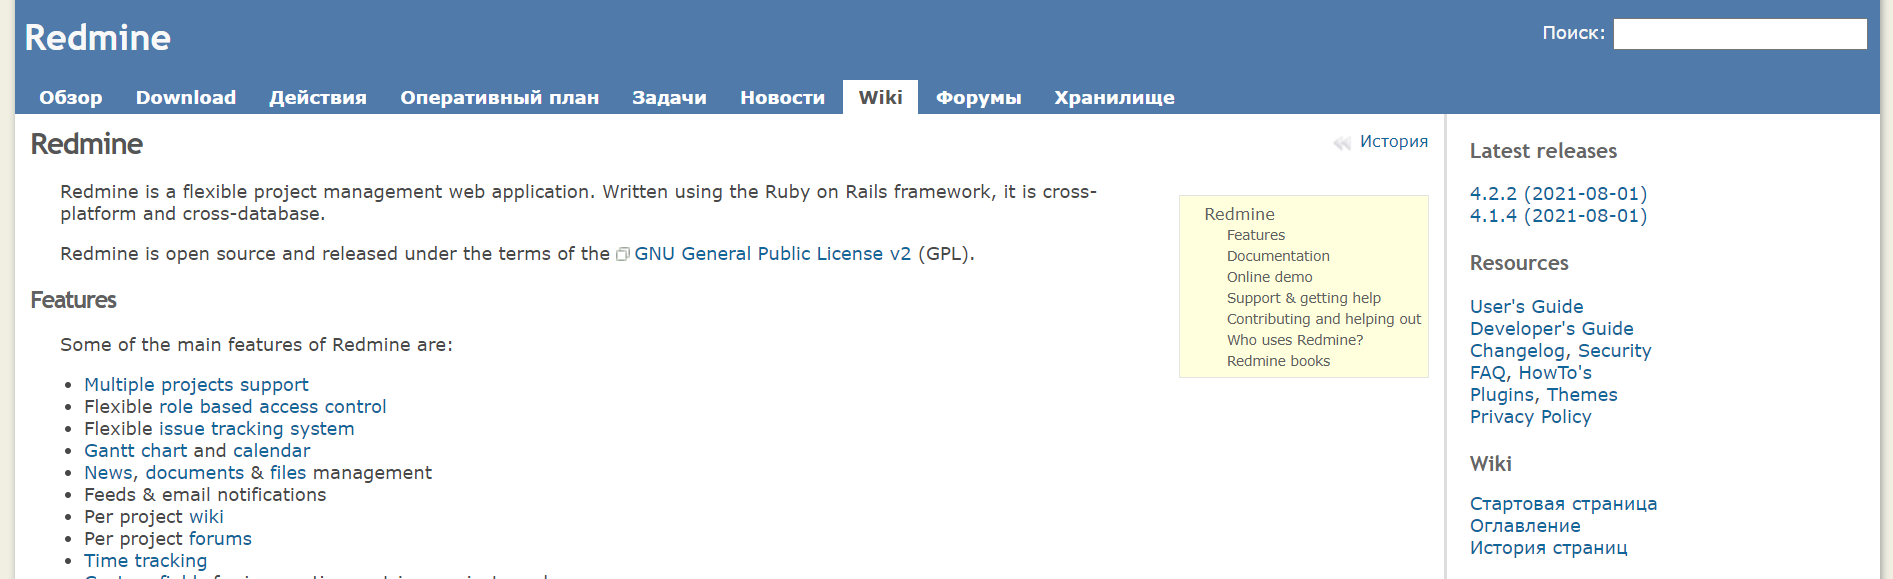
Task: Click the Resources sidebar heading
Action: click(1519, 263)
